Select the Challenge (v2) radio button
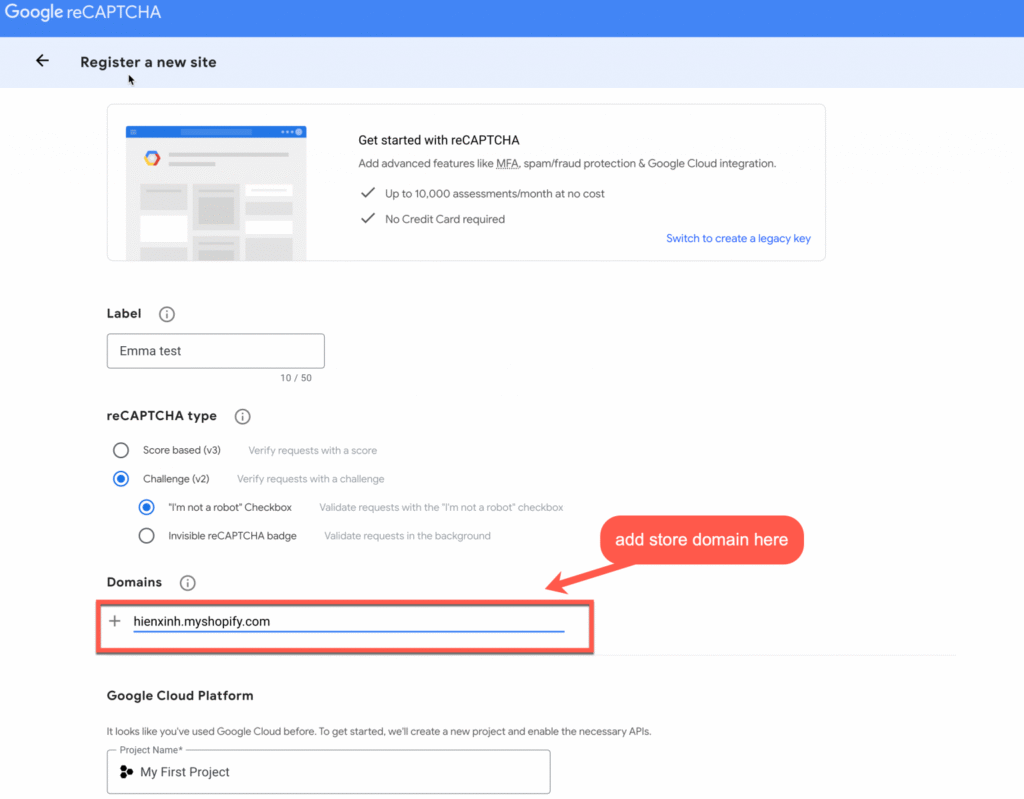Screen dimensions: 1024x799 pos(121,479)
